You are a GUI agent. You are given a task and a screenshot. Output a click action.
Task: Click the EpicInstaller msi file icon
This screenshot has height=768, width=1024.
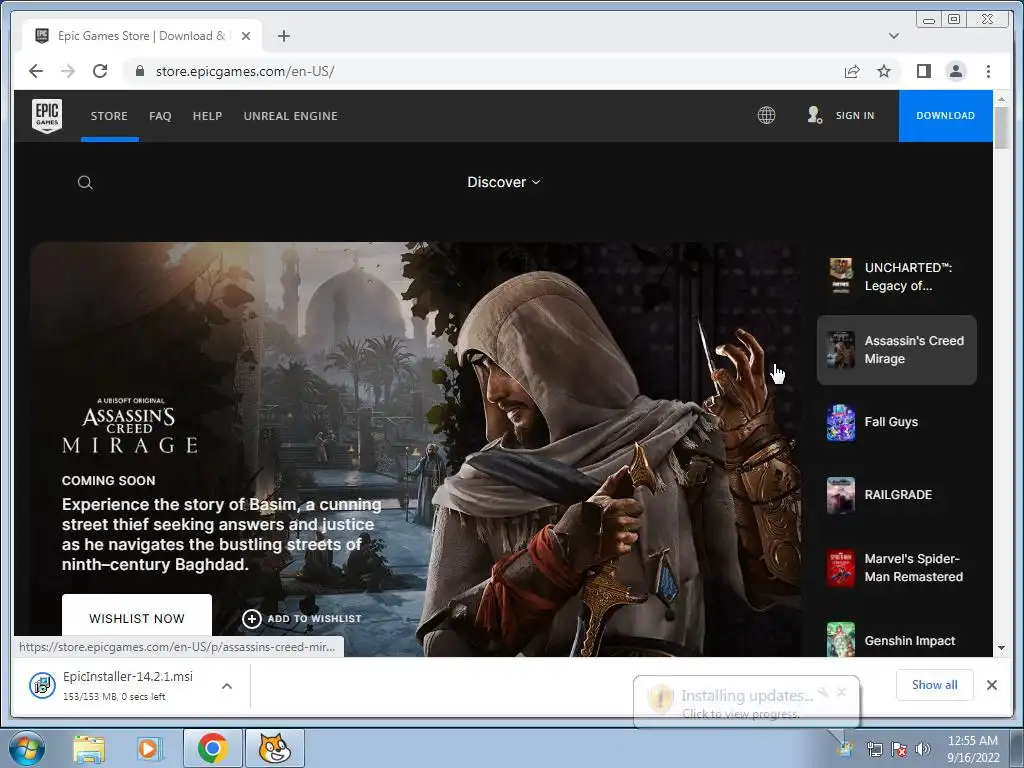[42, 685]
